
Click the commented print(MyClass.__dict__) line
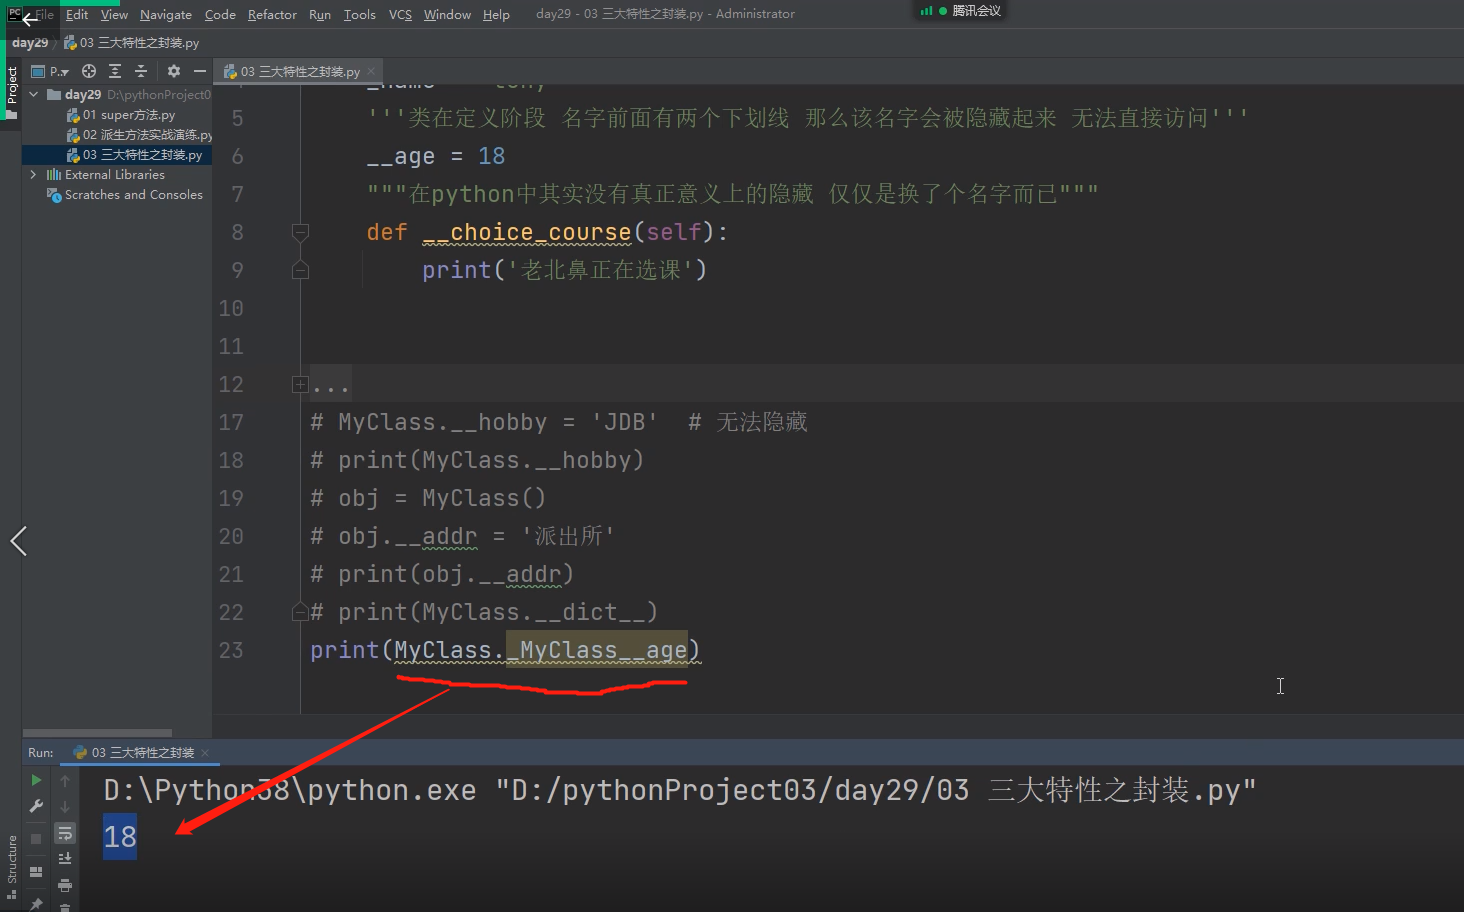[484, 613]
